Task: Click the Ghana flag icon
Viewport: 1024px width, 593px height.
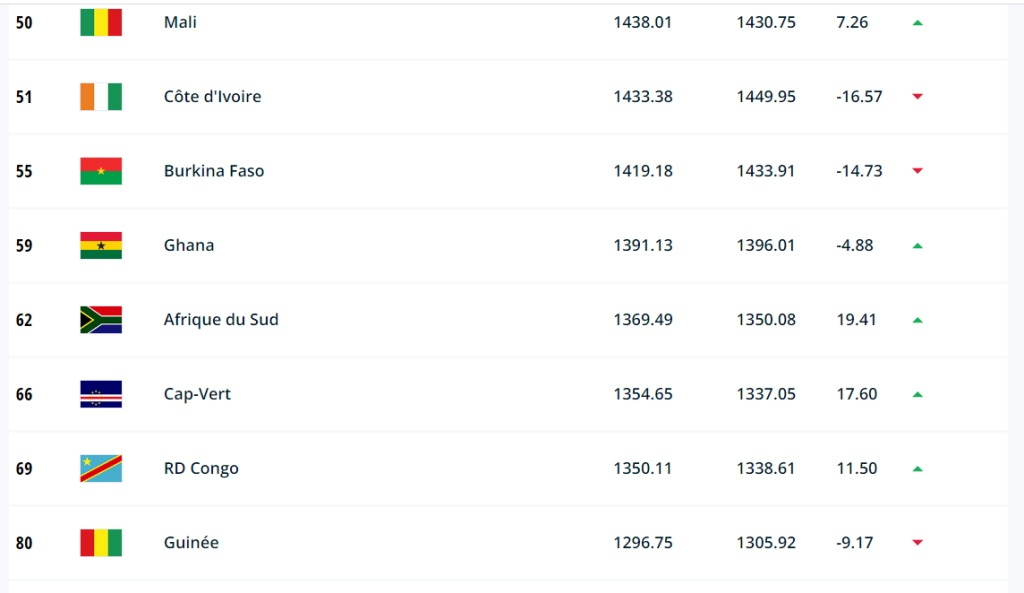Action: coord(101,246)
